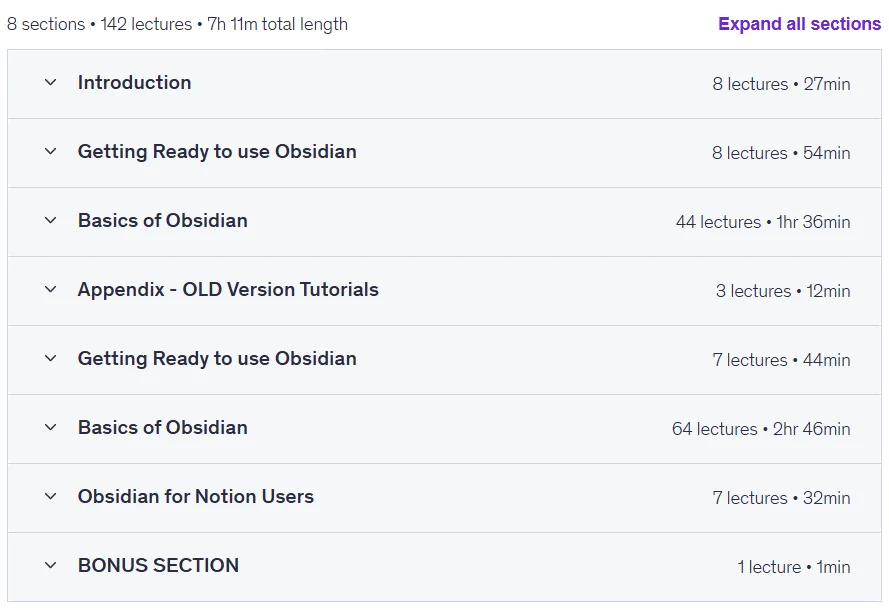This screenshot has height=610, width=889.
Task: Click the 'Expand all sections' link
Action: (x=799, y=24)
